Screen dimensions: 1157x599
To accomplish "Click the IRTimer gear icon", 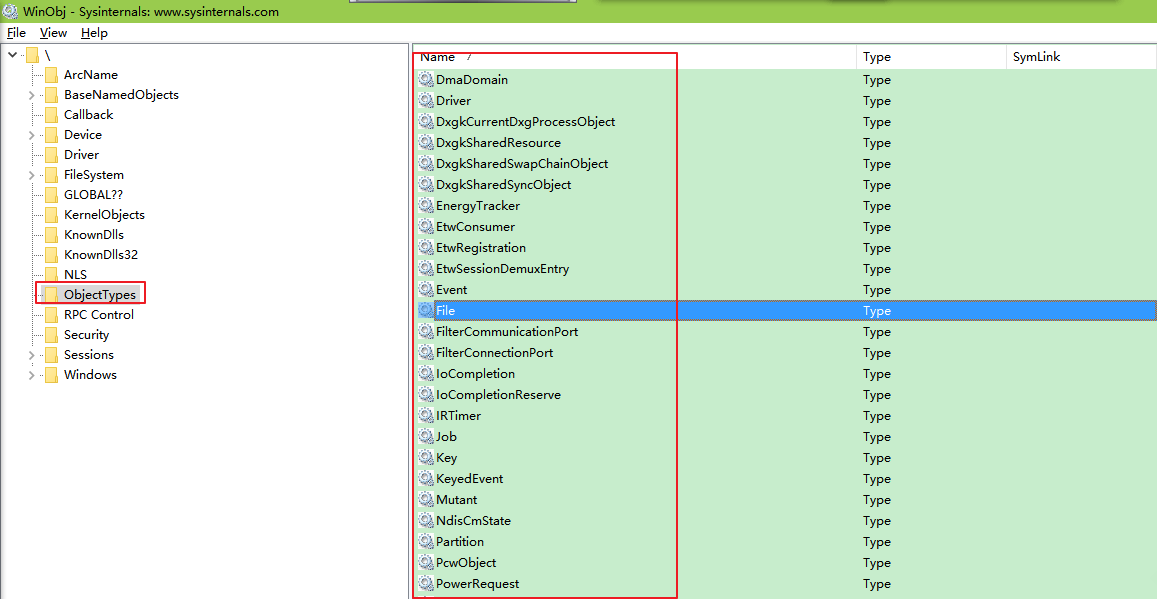I will pos(426,416).
